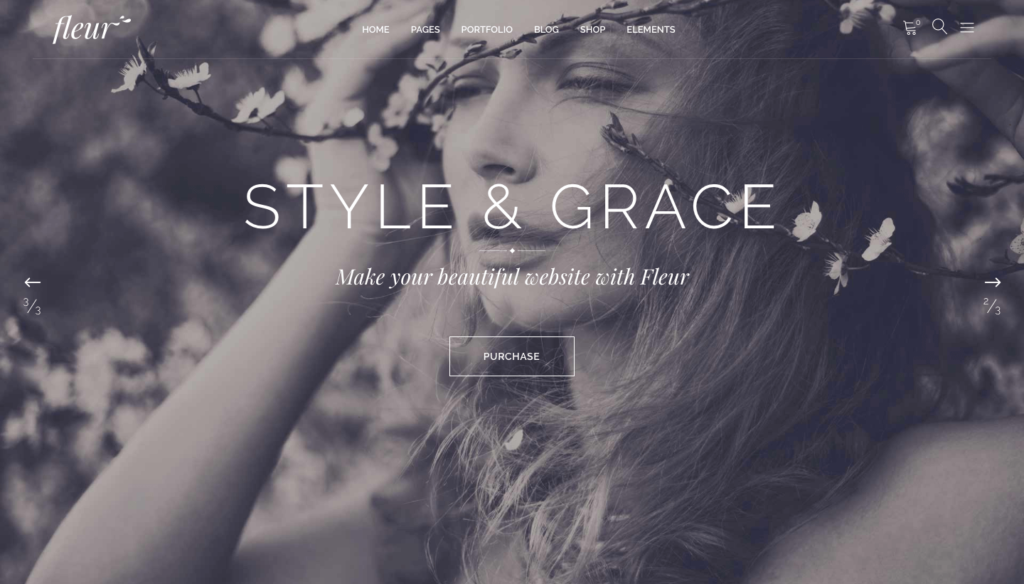The width and height of the screenshot is (1024, 584).
Task: Click the cart item count badge
Action: click(x=918, y=23)
